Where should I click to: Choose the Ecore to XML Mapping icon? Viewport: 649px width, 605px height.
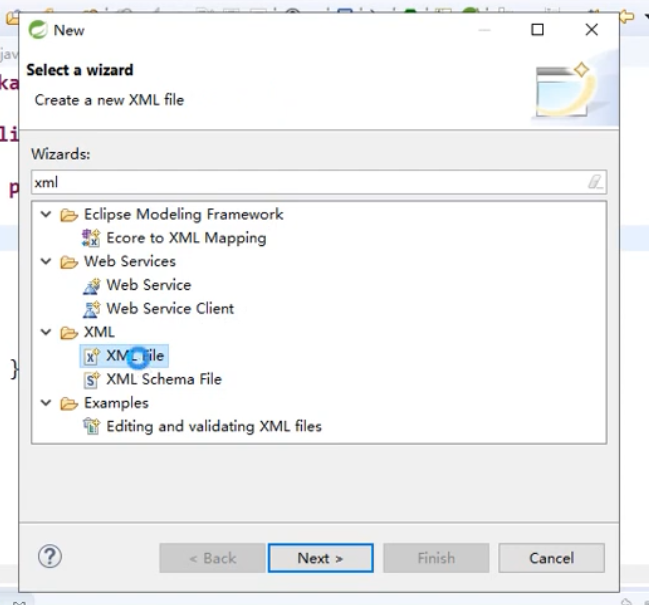click(x=91, y=238)
